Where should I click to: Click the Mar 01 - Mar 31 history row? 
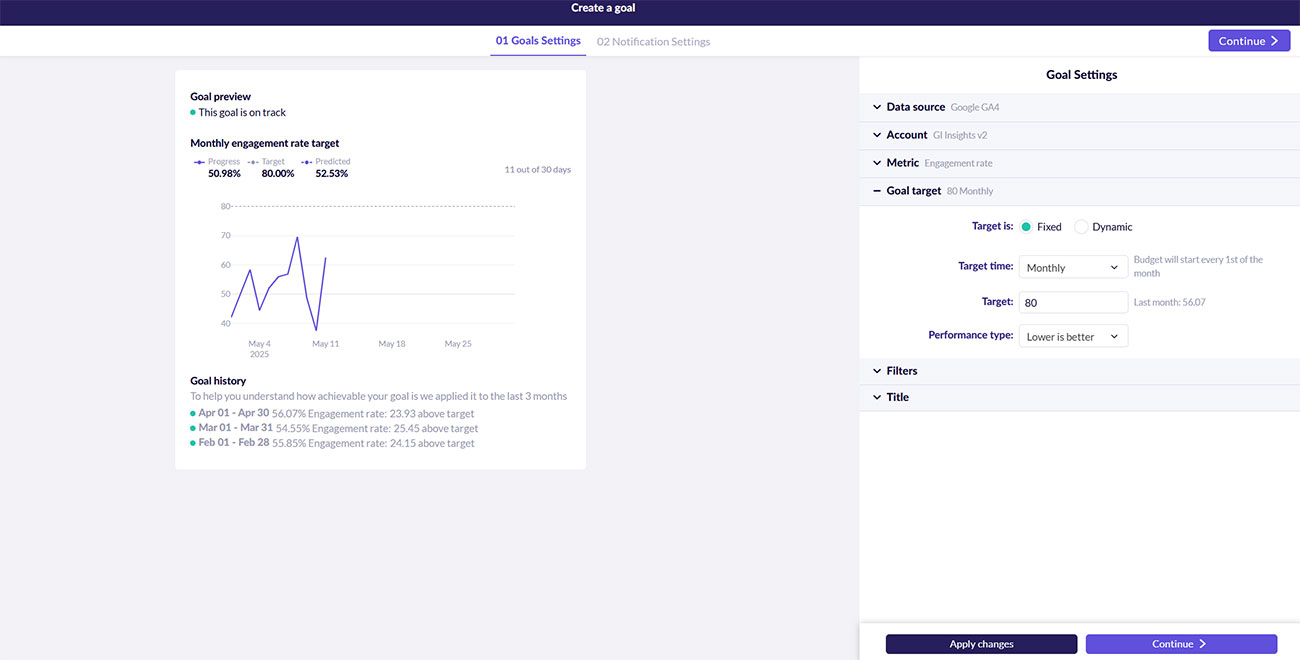(x=334, y=428)
